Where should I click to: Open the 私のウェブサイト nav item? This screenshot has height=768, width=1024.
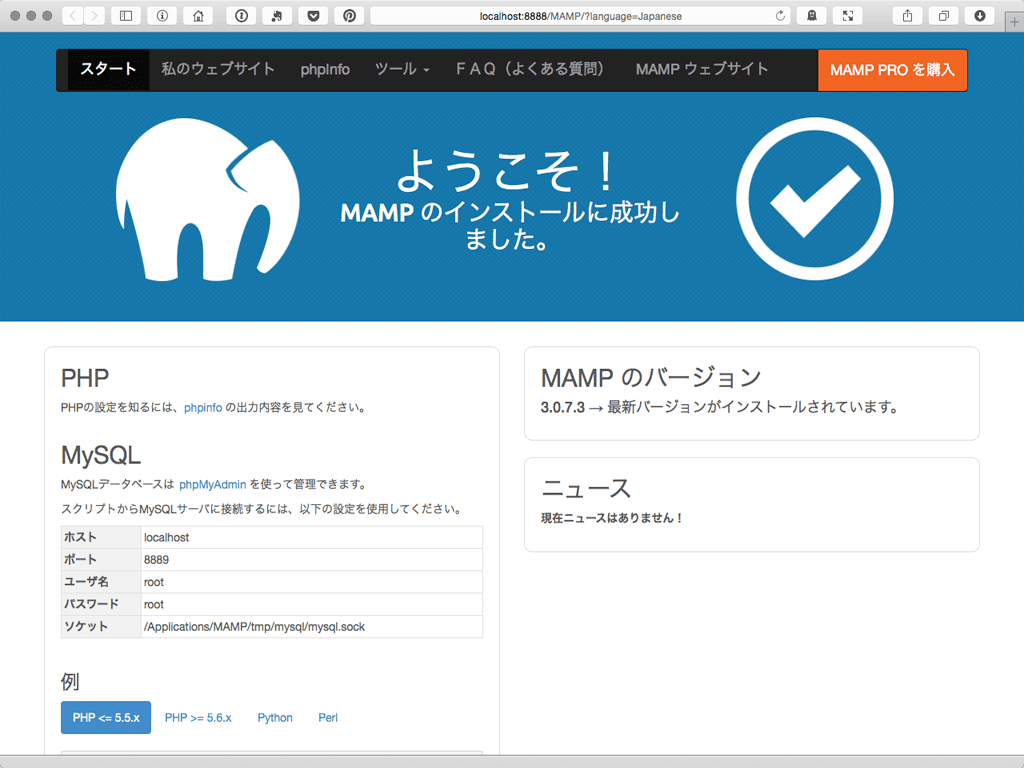click(x=218, y=70)
